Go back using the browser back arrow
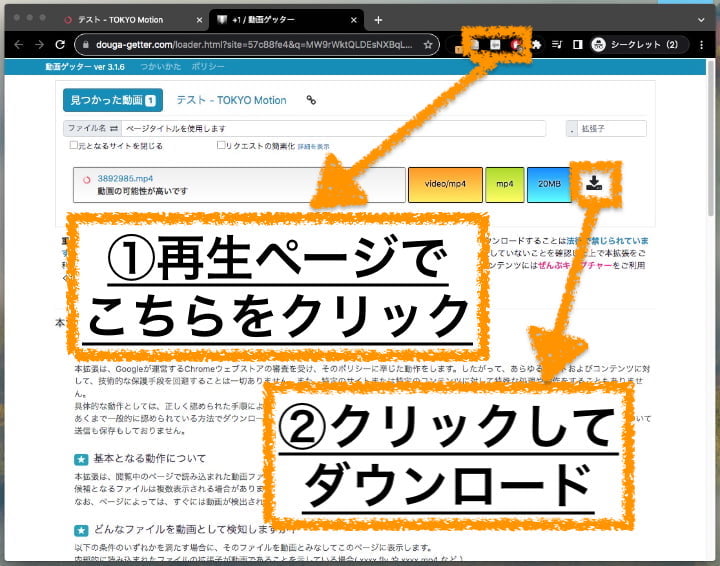The image size is (720, 566). pyautogui.click(x=15, y=45)
